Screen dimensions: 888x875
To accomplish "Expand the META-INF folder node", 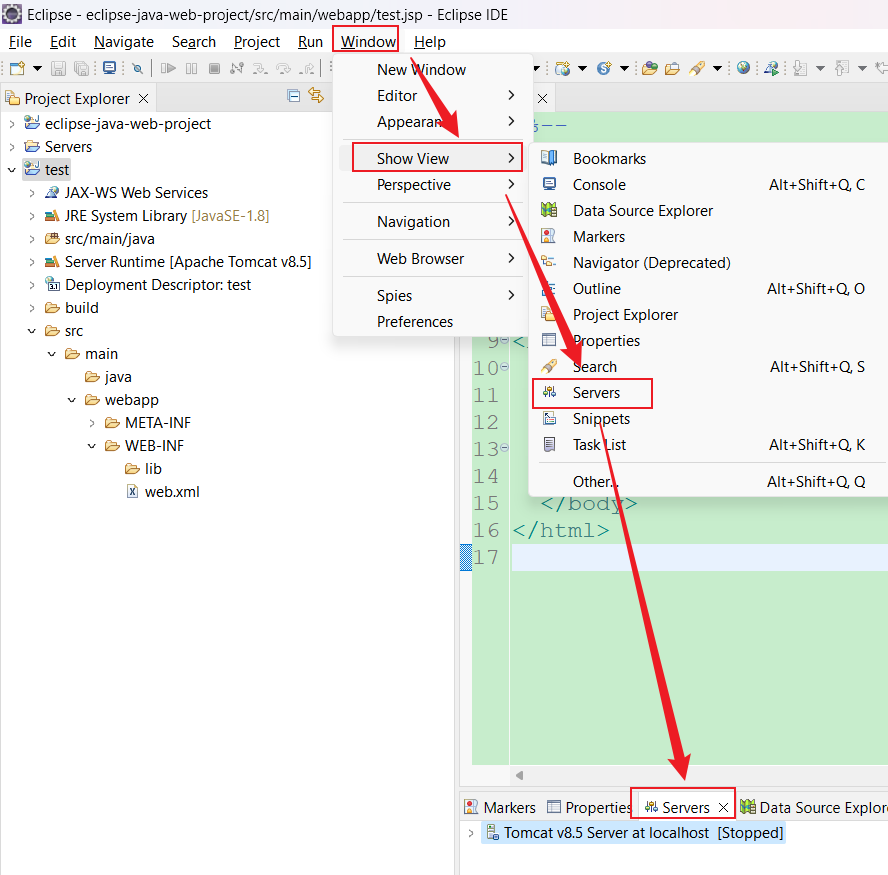I will (92, 423).
